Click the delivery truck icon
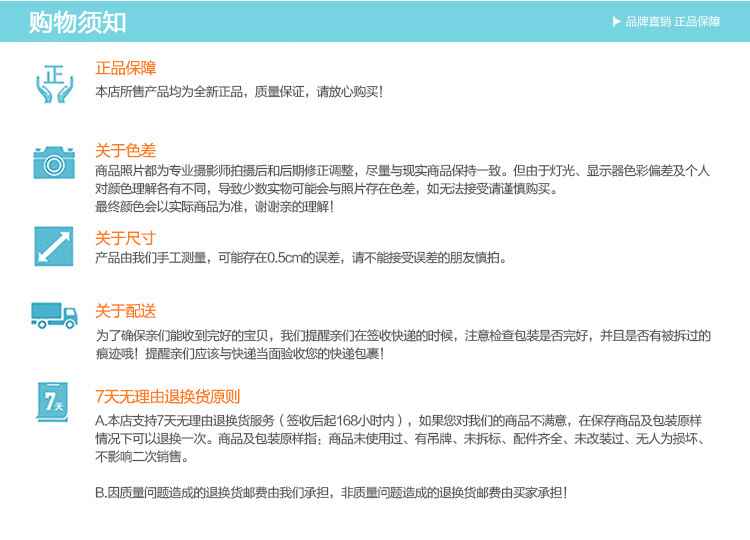Screen dimensions: 750x540 coord(54,315)
